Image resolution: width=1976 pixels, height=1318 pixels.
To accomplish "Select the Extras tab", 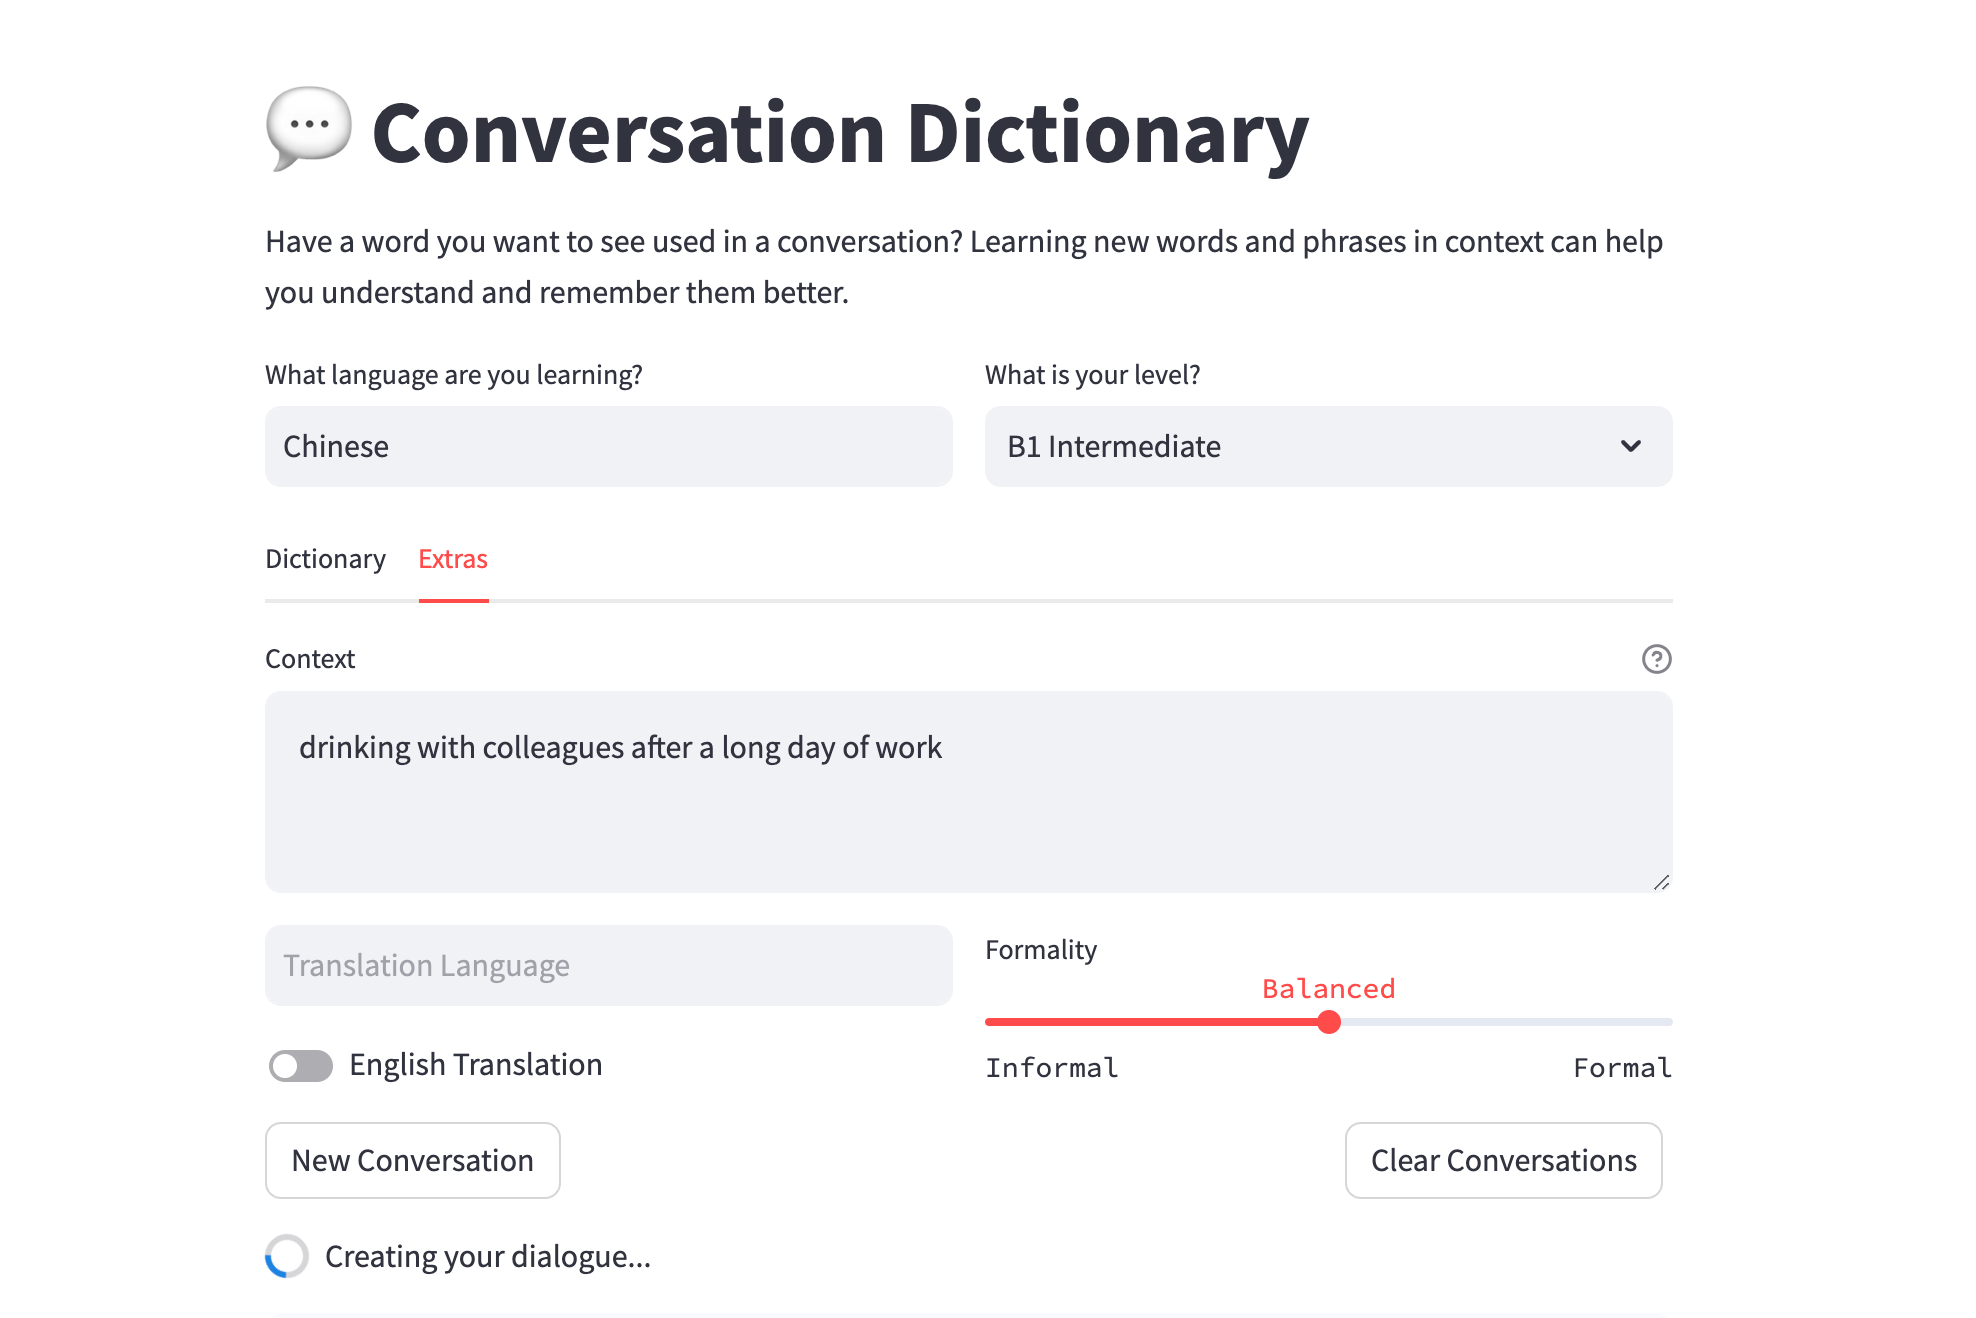I will pos(453,559).
